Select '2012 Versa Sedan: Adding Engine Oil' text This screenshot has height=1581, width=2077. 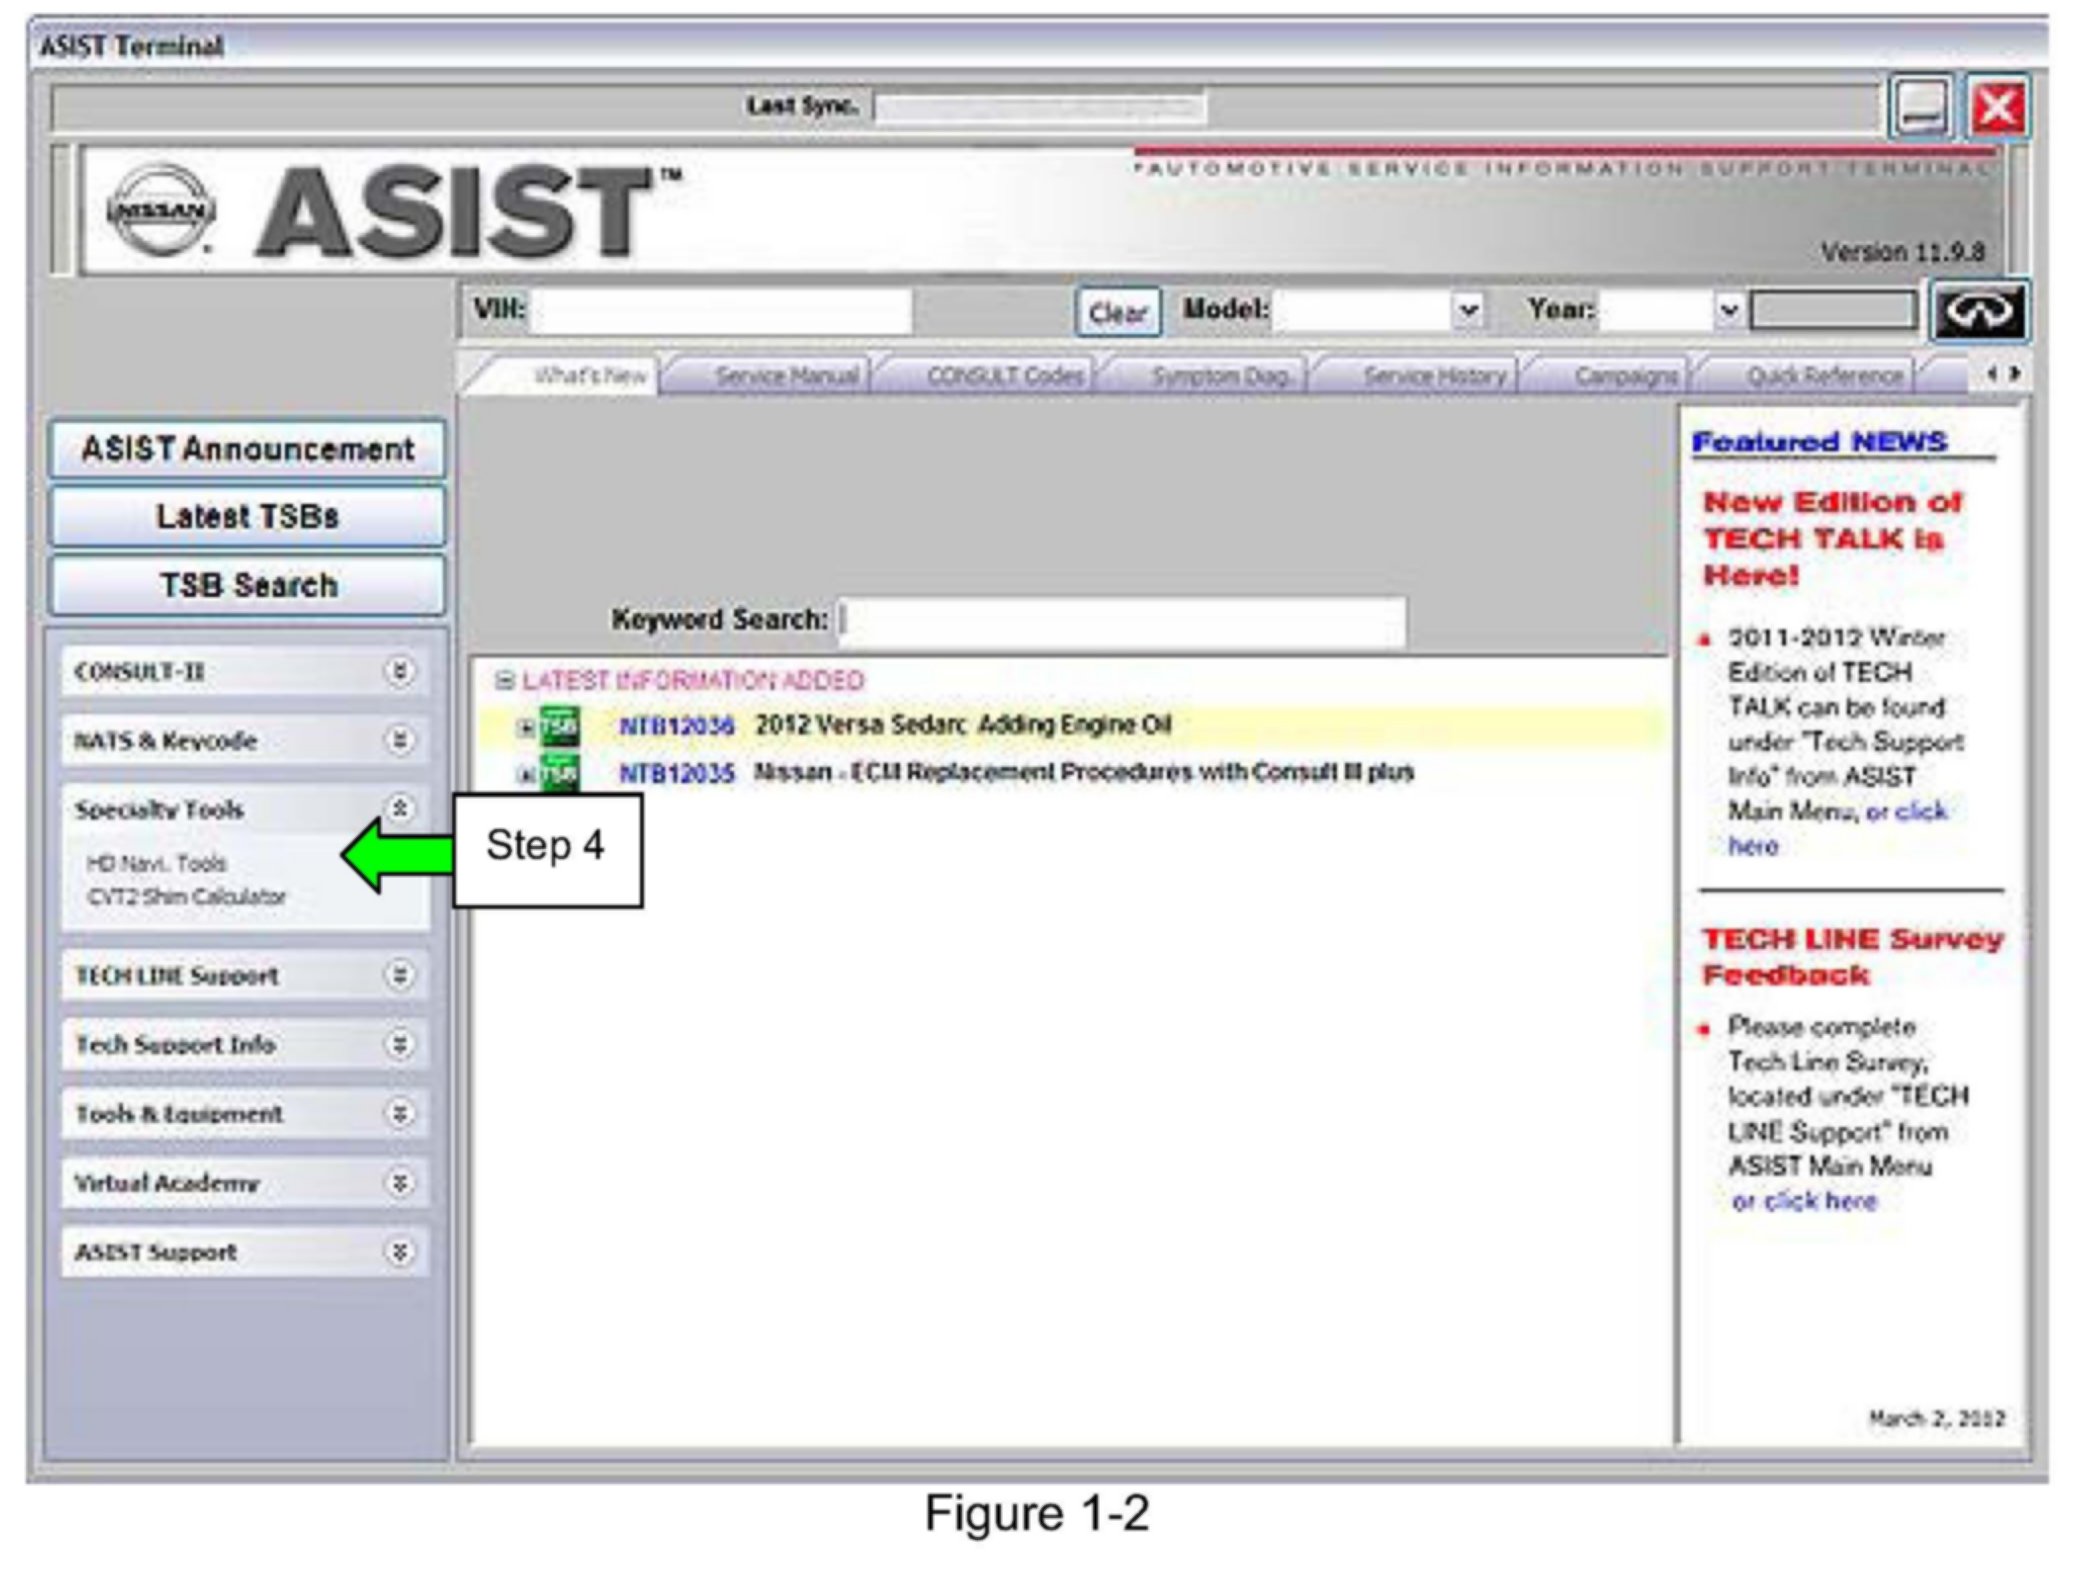click(962, 725)
